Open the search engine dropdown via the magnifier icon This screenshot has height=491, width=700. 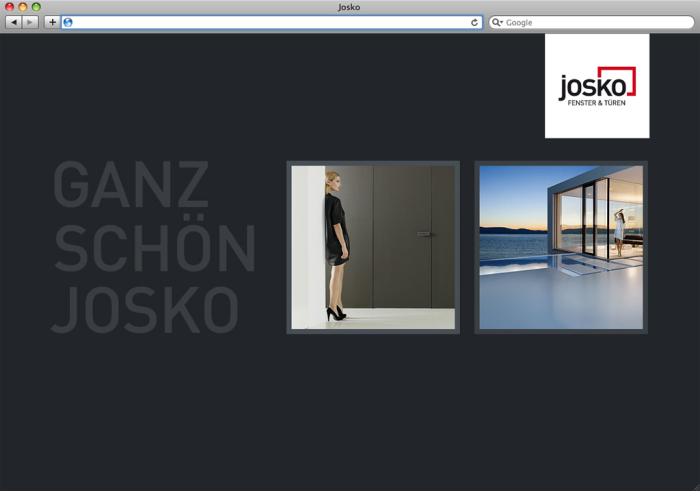tap(497, 22)
